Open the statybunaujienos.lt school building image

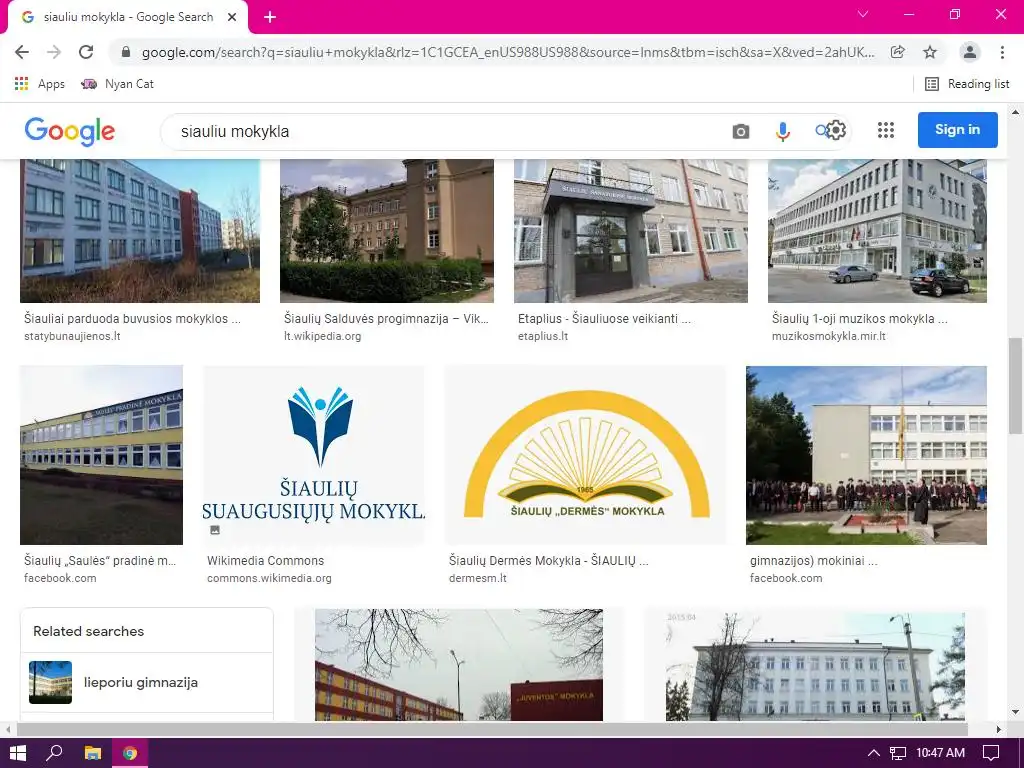(140, 231)
